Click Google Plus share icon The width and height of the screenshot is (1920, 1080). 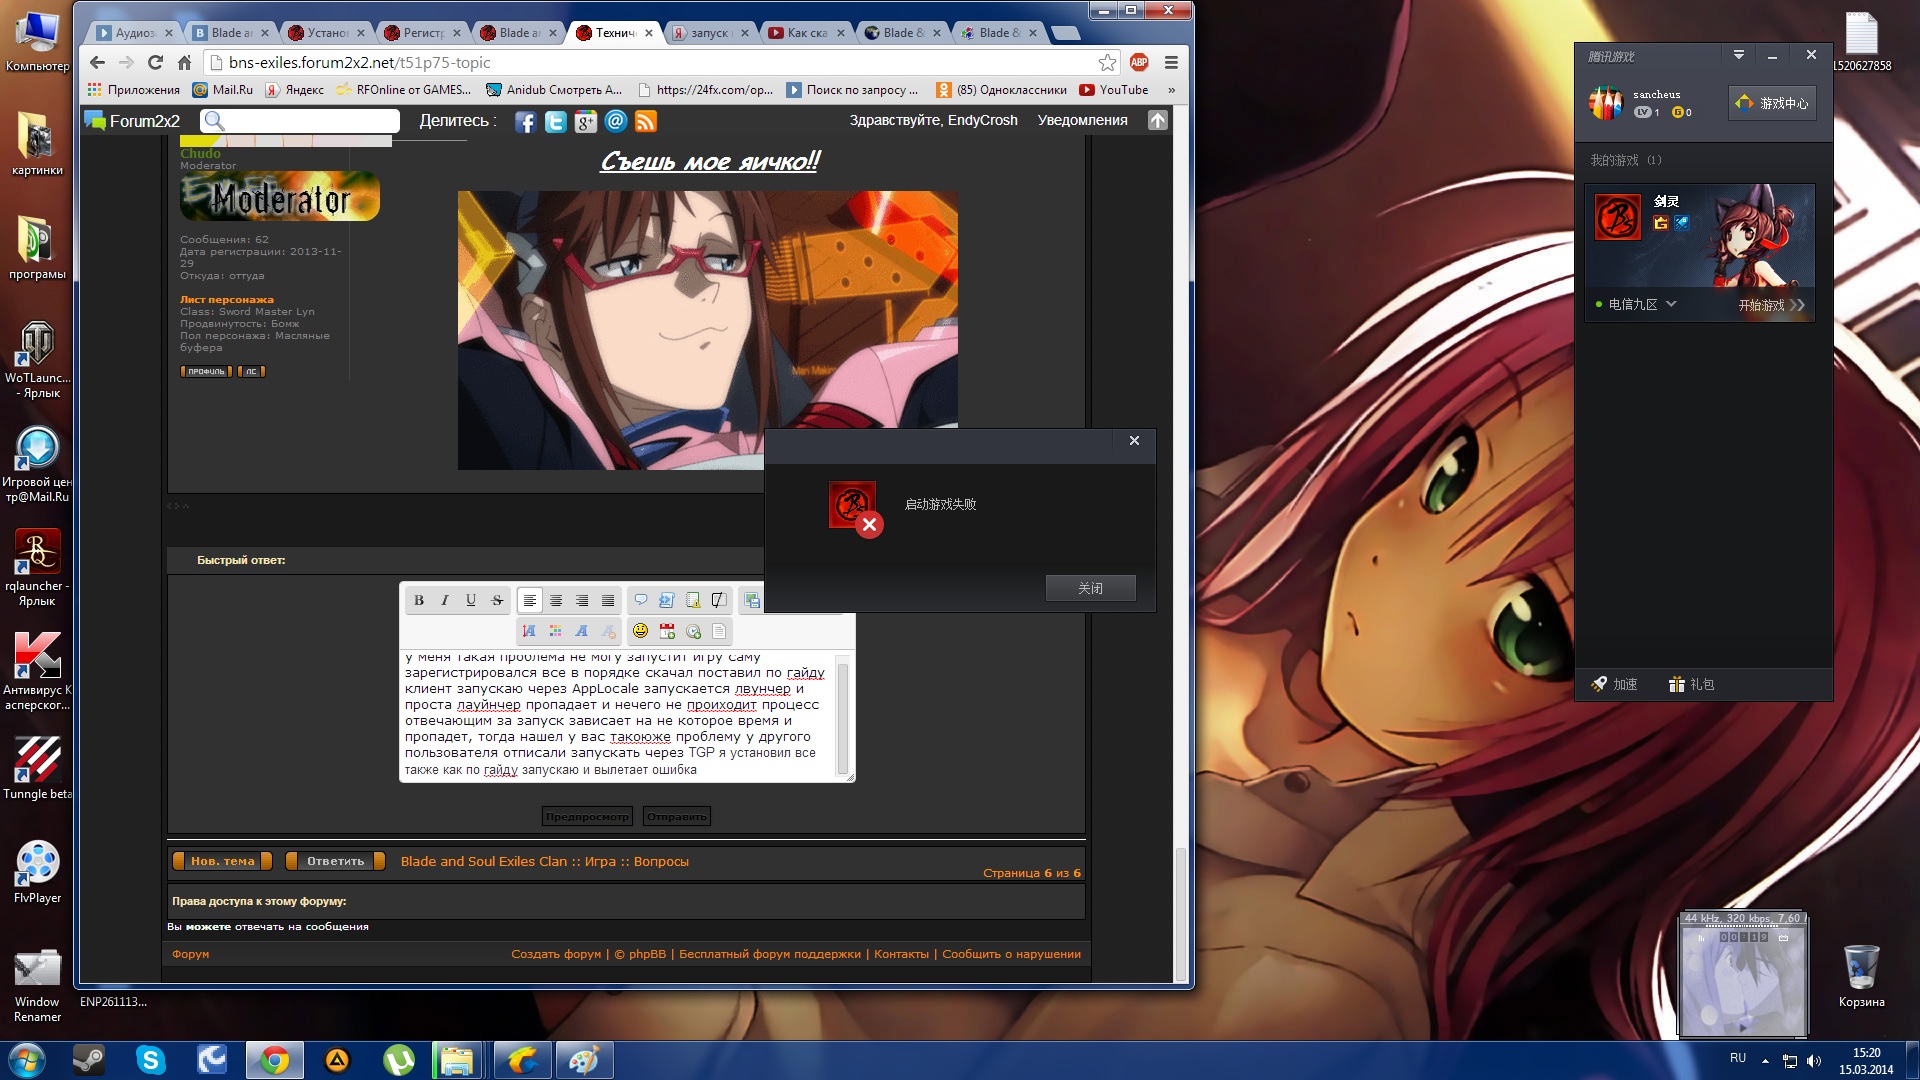[x=585, y=122]
